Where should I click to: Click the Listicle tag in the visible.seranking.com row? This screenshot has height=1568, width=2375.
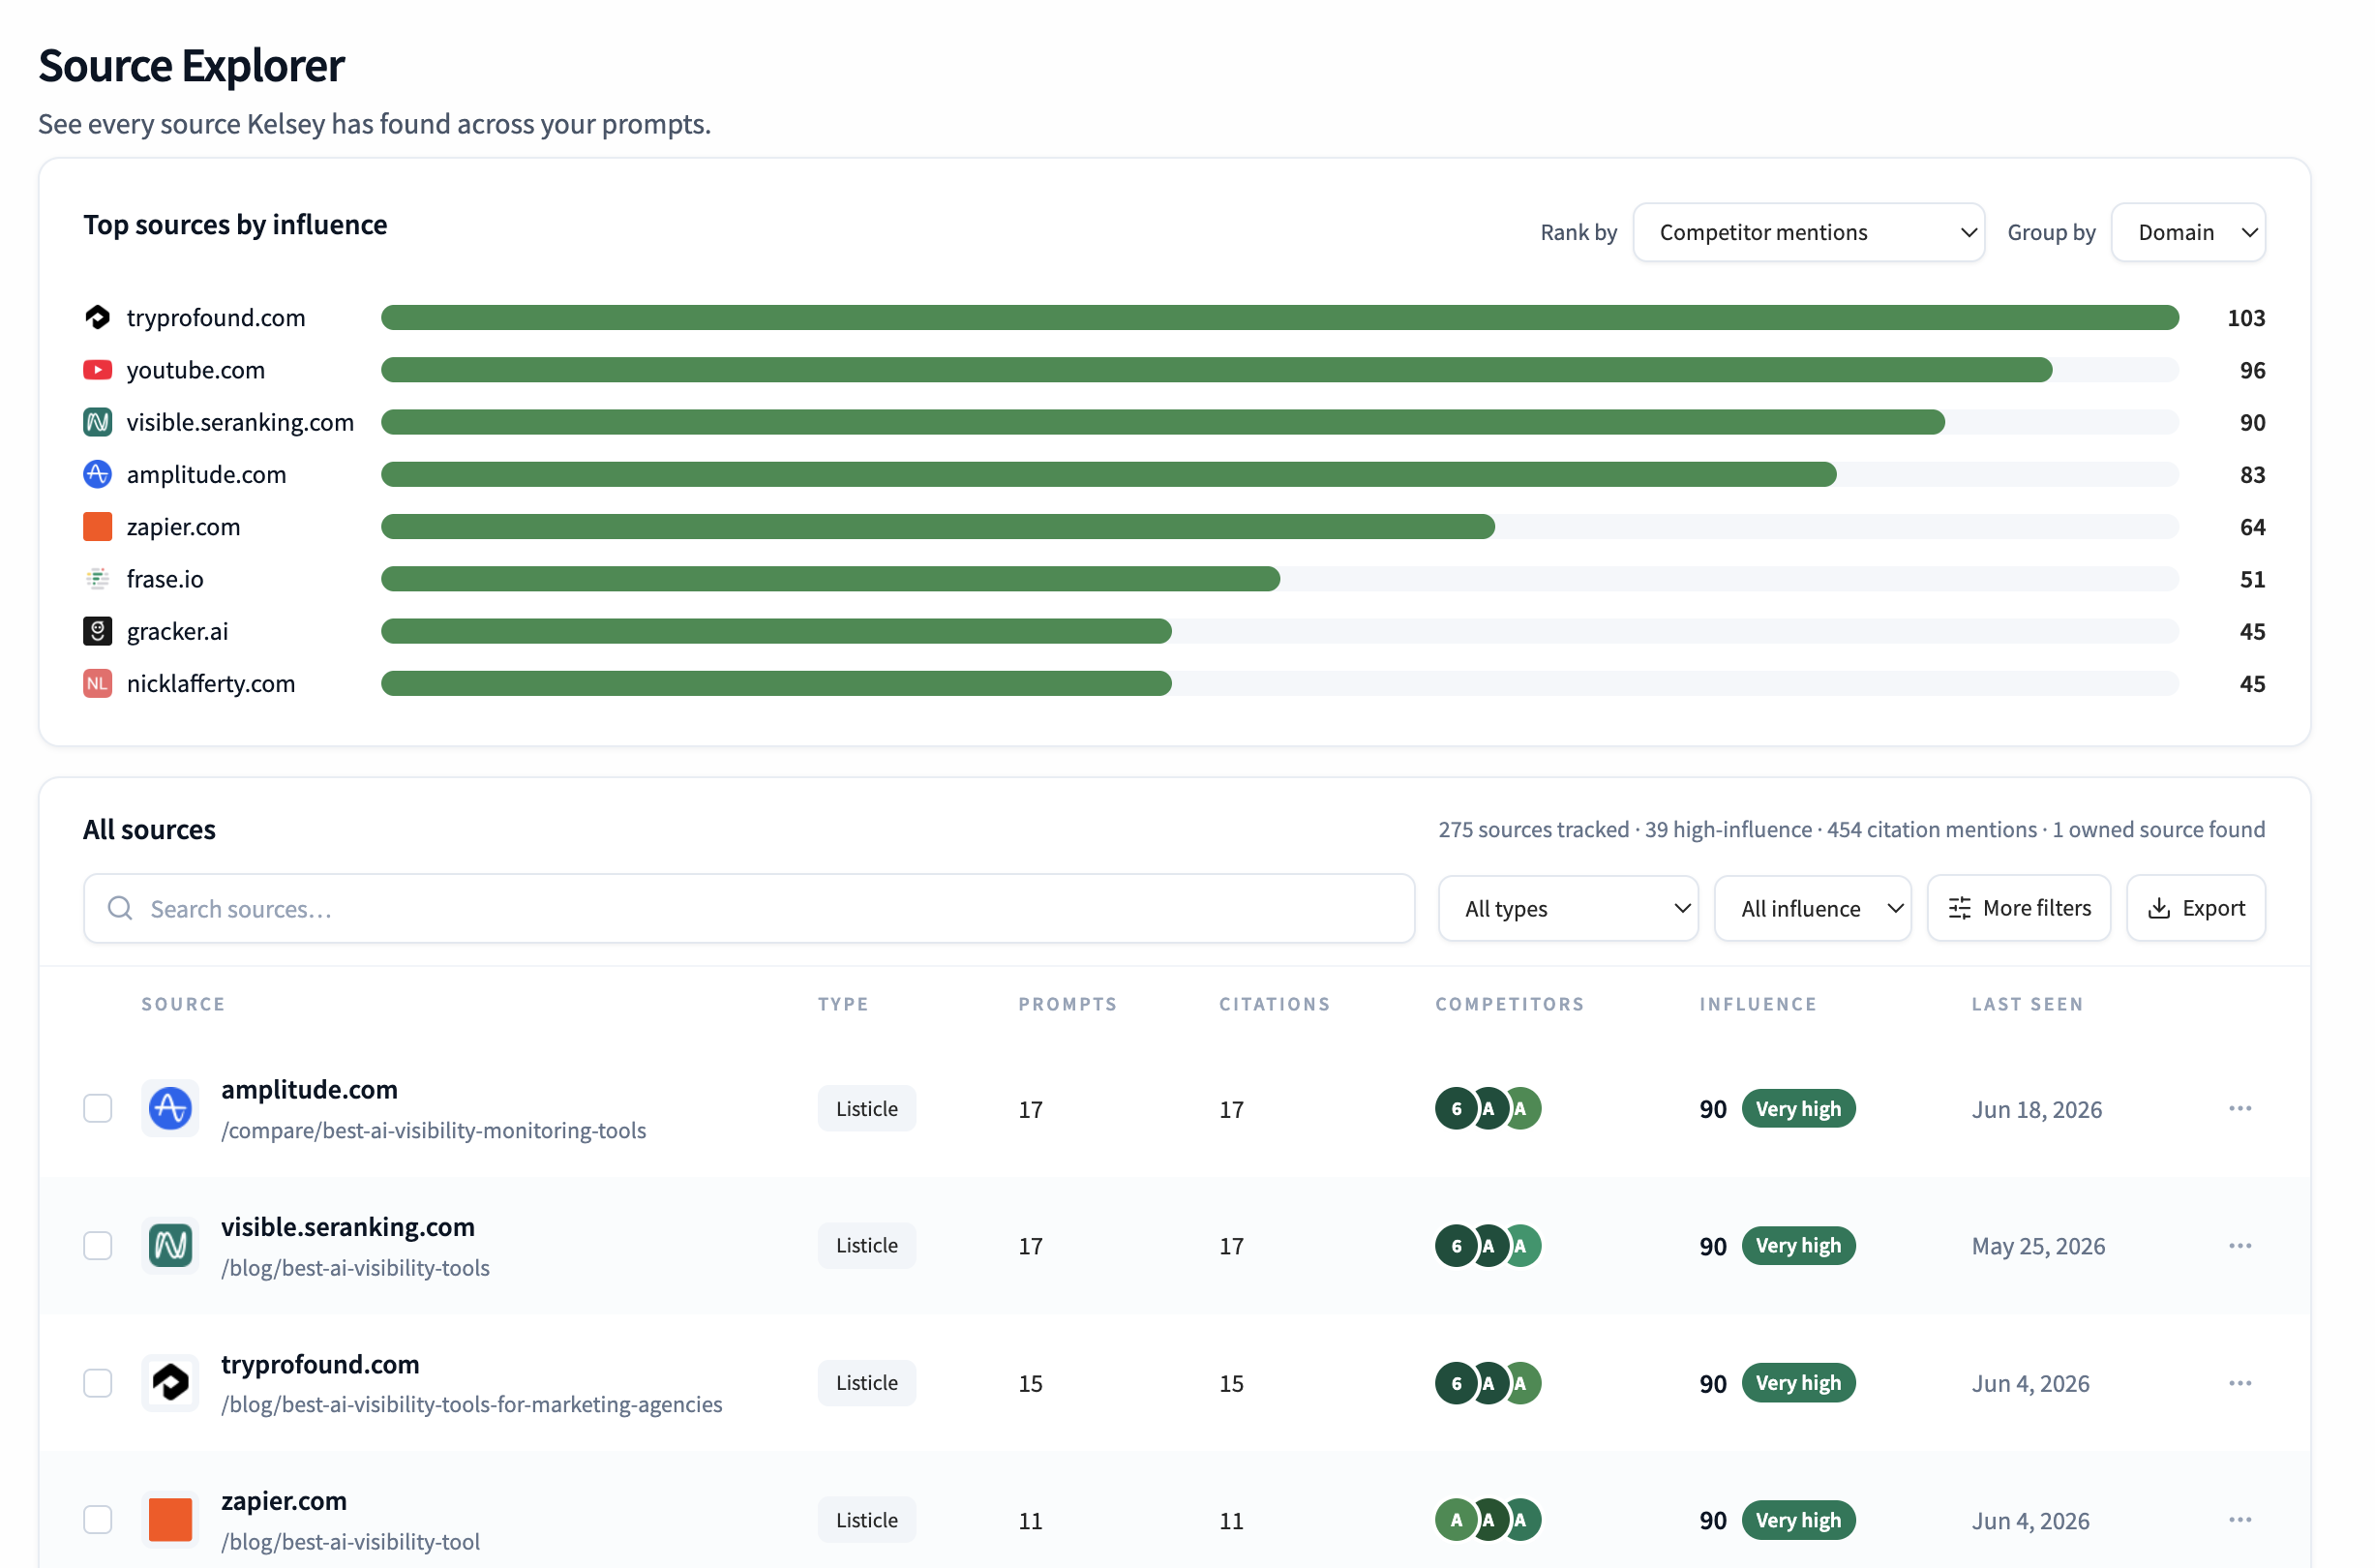(x=866, y=1246)
